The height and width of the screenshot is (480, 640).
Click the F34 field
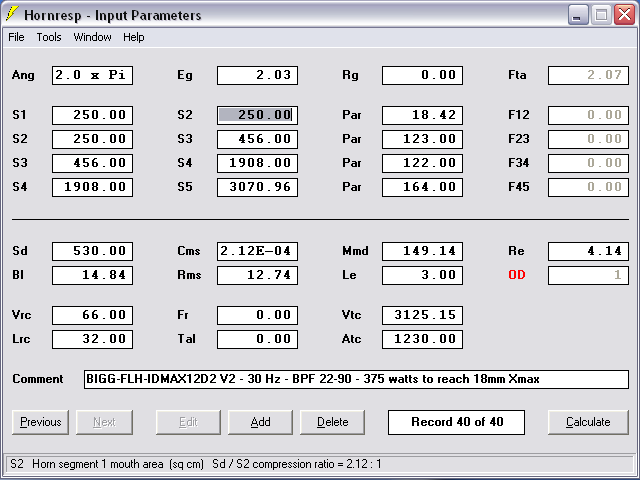pos(588,163)
